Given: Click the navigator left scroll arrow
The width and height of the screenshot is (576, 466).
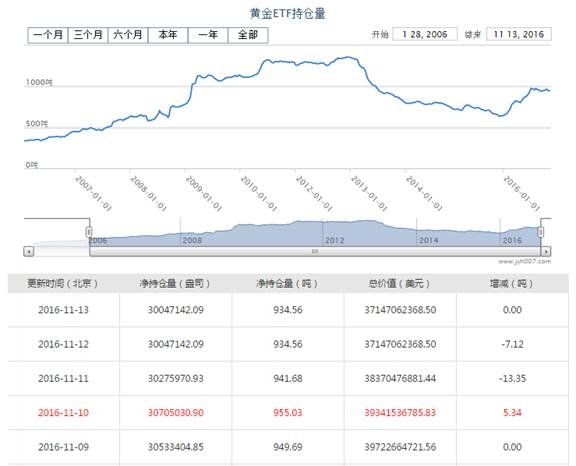Looking at the screenshot, I should coord(29,252).
